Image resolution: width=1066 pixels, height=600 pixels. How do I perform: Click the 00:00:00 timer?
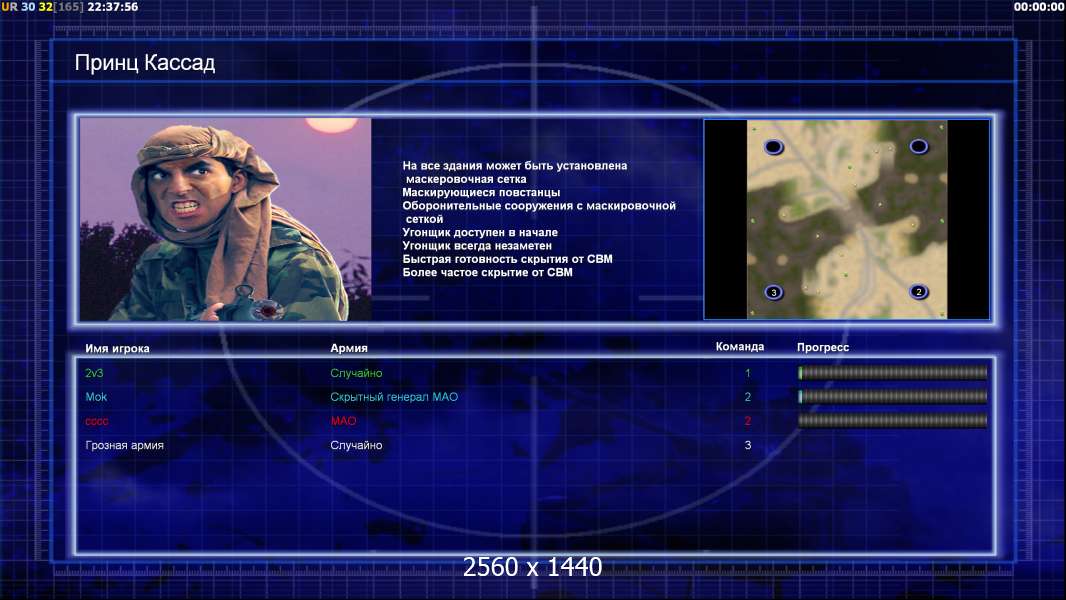click(1039, 7)
